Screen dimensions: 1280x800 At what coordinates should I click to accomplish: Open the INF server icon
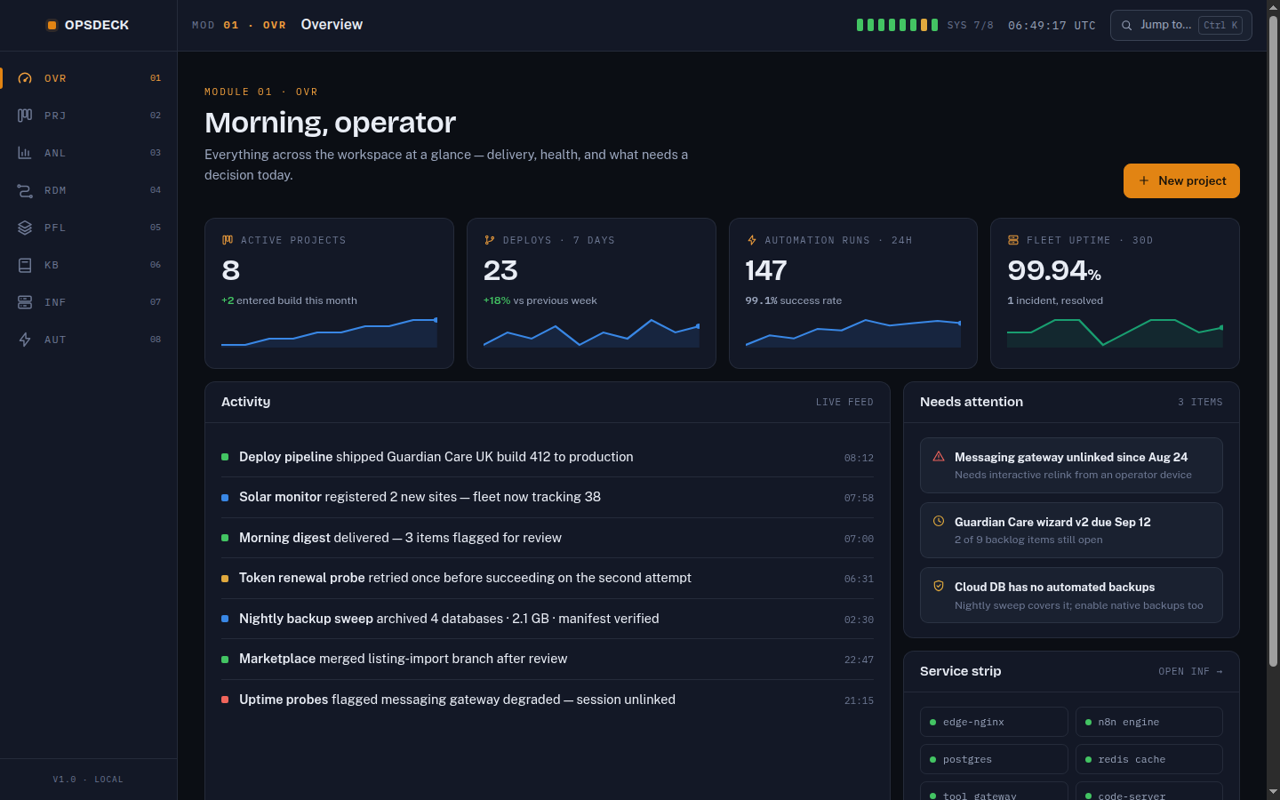point(25,302)
